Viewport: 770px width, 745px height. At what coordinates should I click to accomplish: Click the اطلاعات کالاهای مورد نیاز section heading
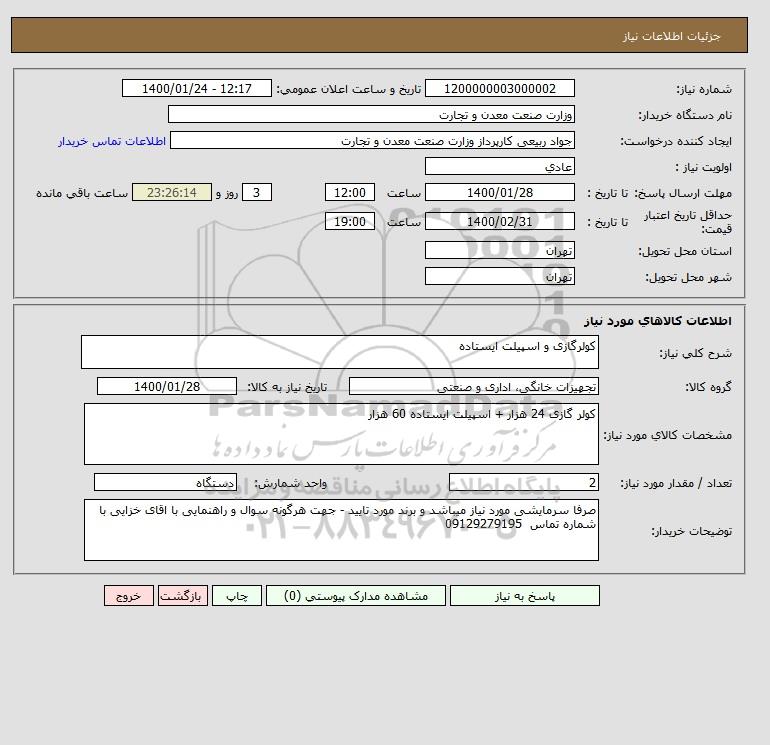pos(658,321)
